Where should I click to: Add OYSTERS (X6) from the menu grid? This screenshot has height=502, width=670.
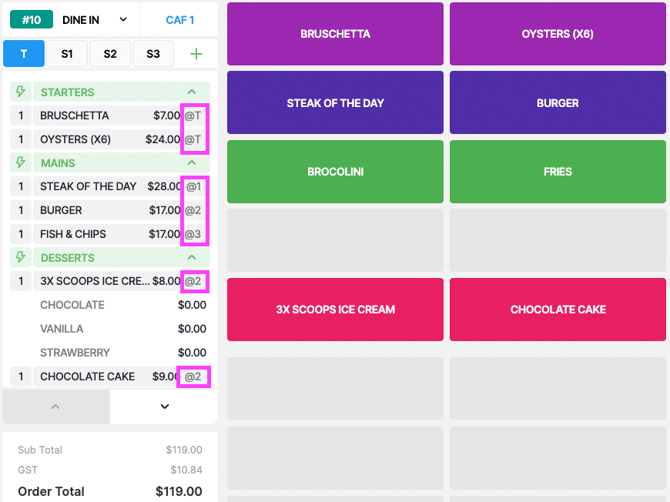point(558,34)
